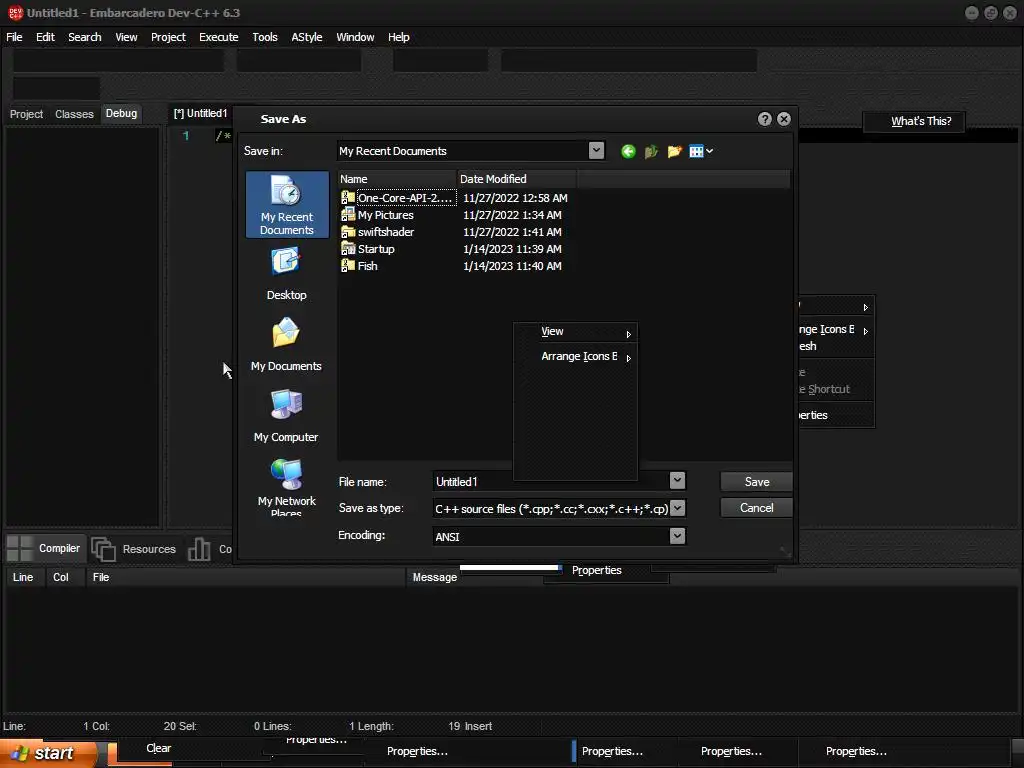Click the Resources tab icon

coord(103,549)
